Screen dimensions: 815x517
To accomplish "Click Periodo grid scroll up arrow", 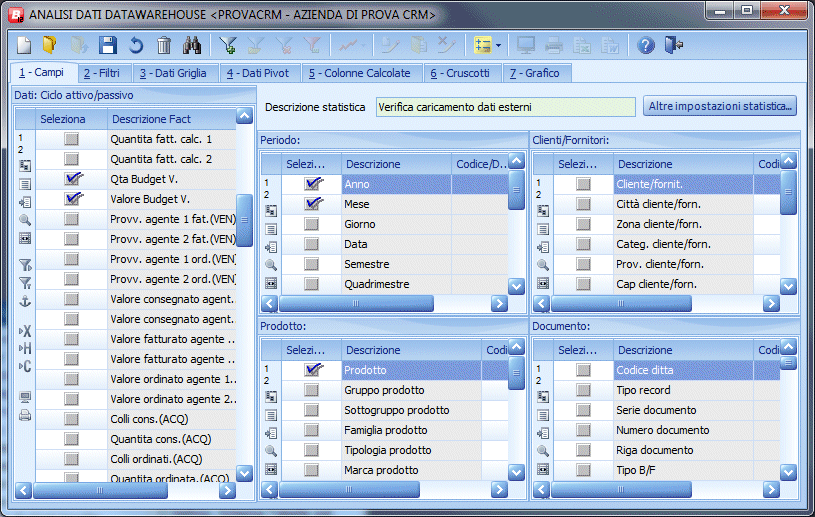I will (516, 161).
